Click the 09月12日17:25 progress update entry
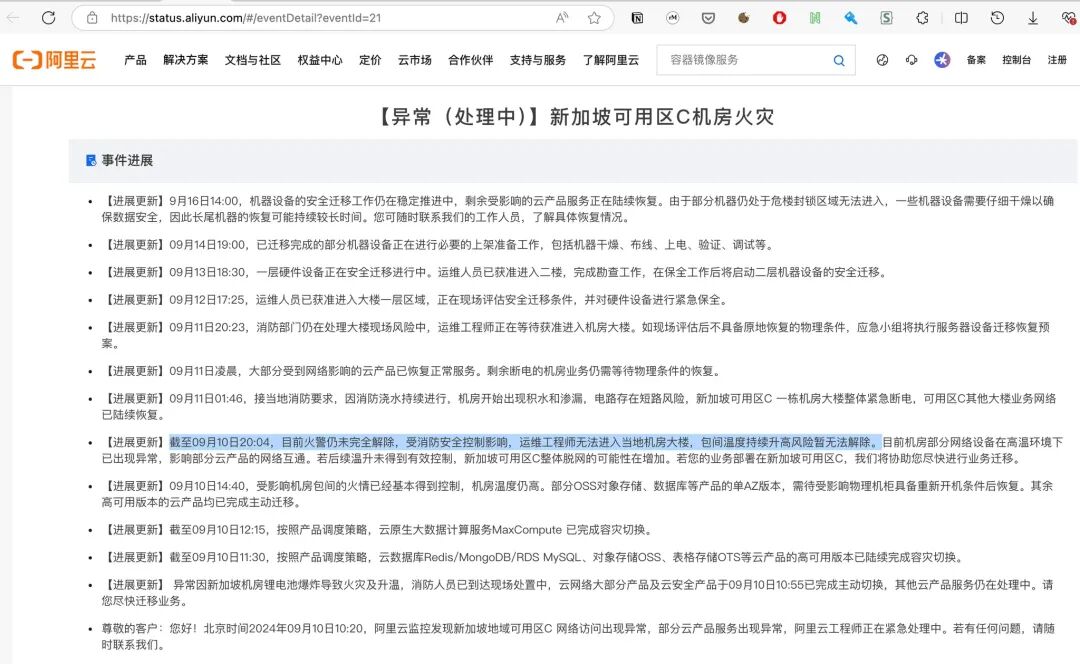Screen dimensions: 1080x664 click(x=416, y=300)
